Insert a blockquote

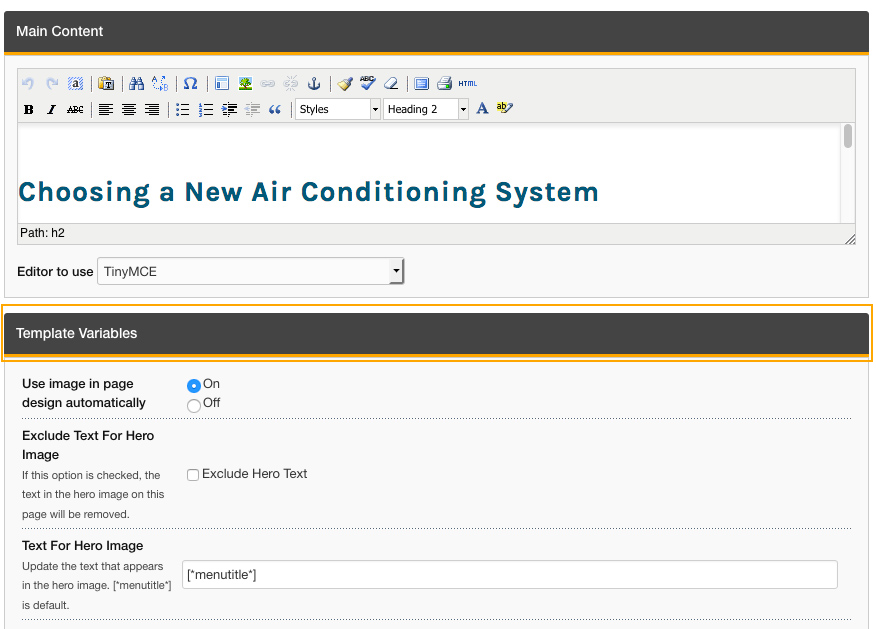tap(275, 110)
